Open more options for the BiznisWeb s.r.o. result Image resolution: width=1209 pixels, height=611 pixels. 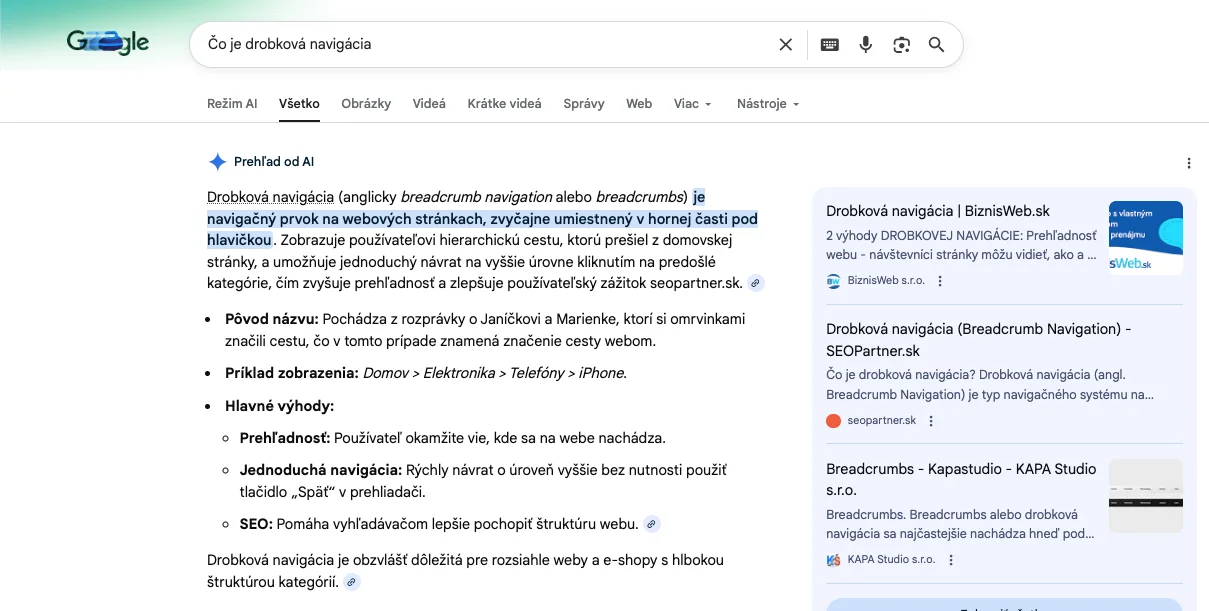click(940, 282)
